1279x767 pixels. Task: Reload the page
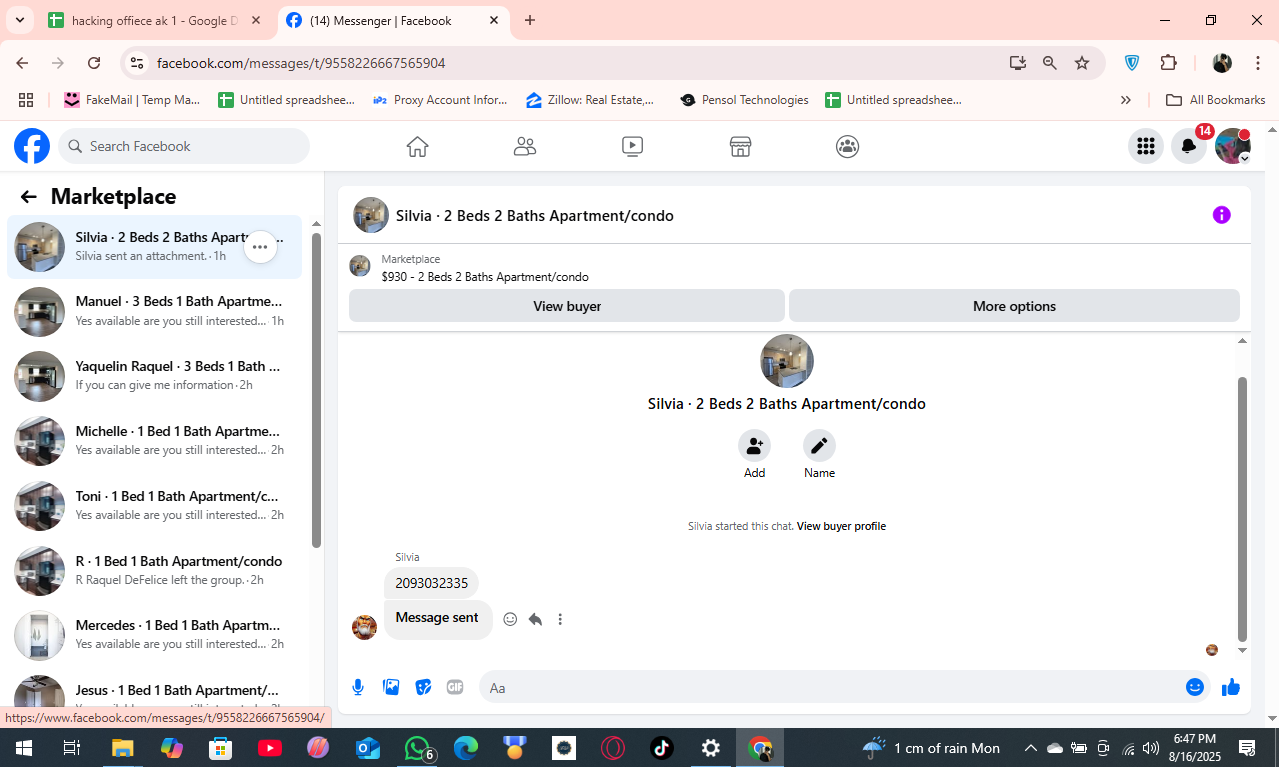94,63
